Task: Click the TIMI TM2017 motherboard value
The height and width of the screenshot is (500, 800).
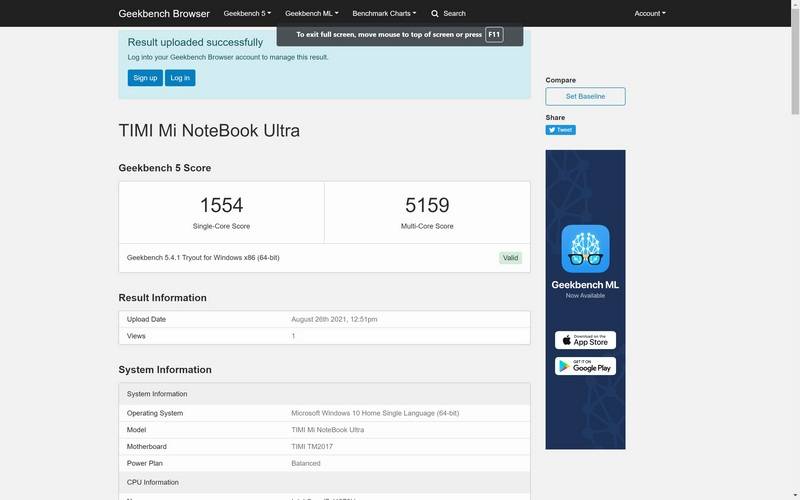Action: [x=312, y=446]
